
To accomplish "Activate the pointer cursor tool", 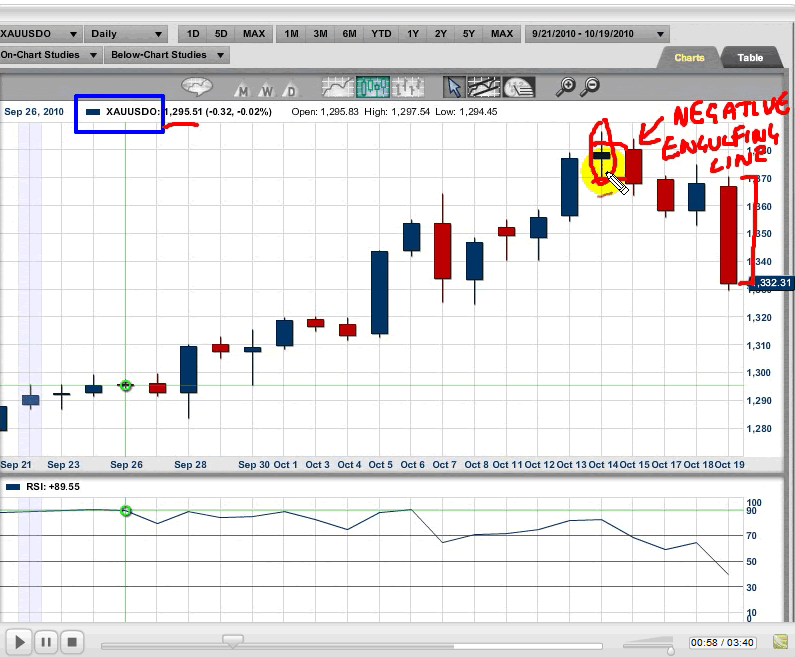I will pyautogui.click(x=454, y=87).
